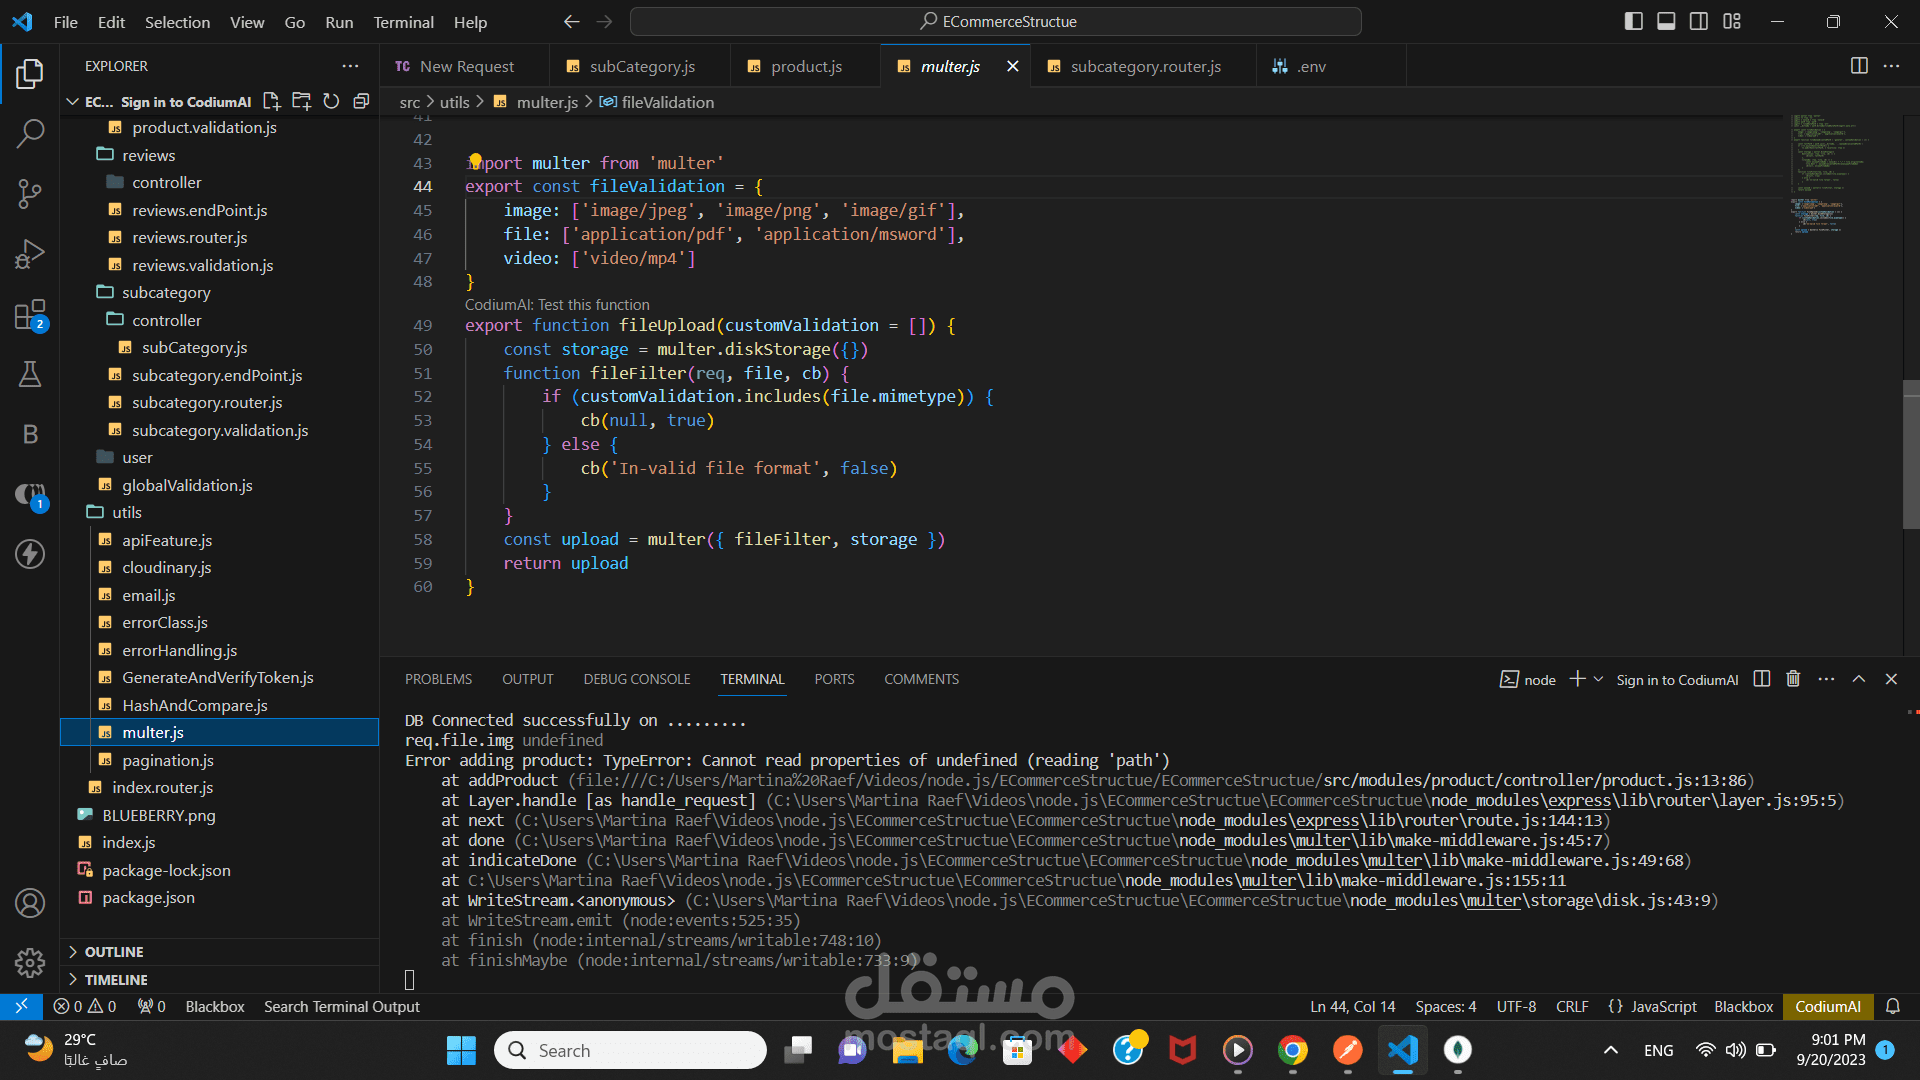The height and width of the screenshot is (1080, 1920).
Task: Collapse the utils folder in Explorer
Action: (x=127, y=512)
